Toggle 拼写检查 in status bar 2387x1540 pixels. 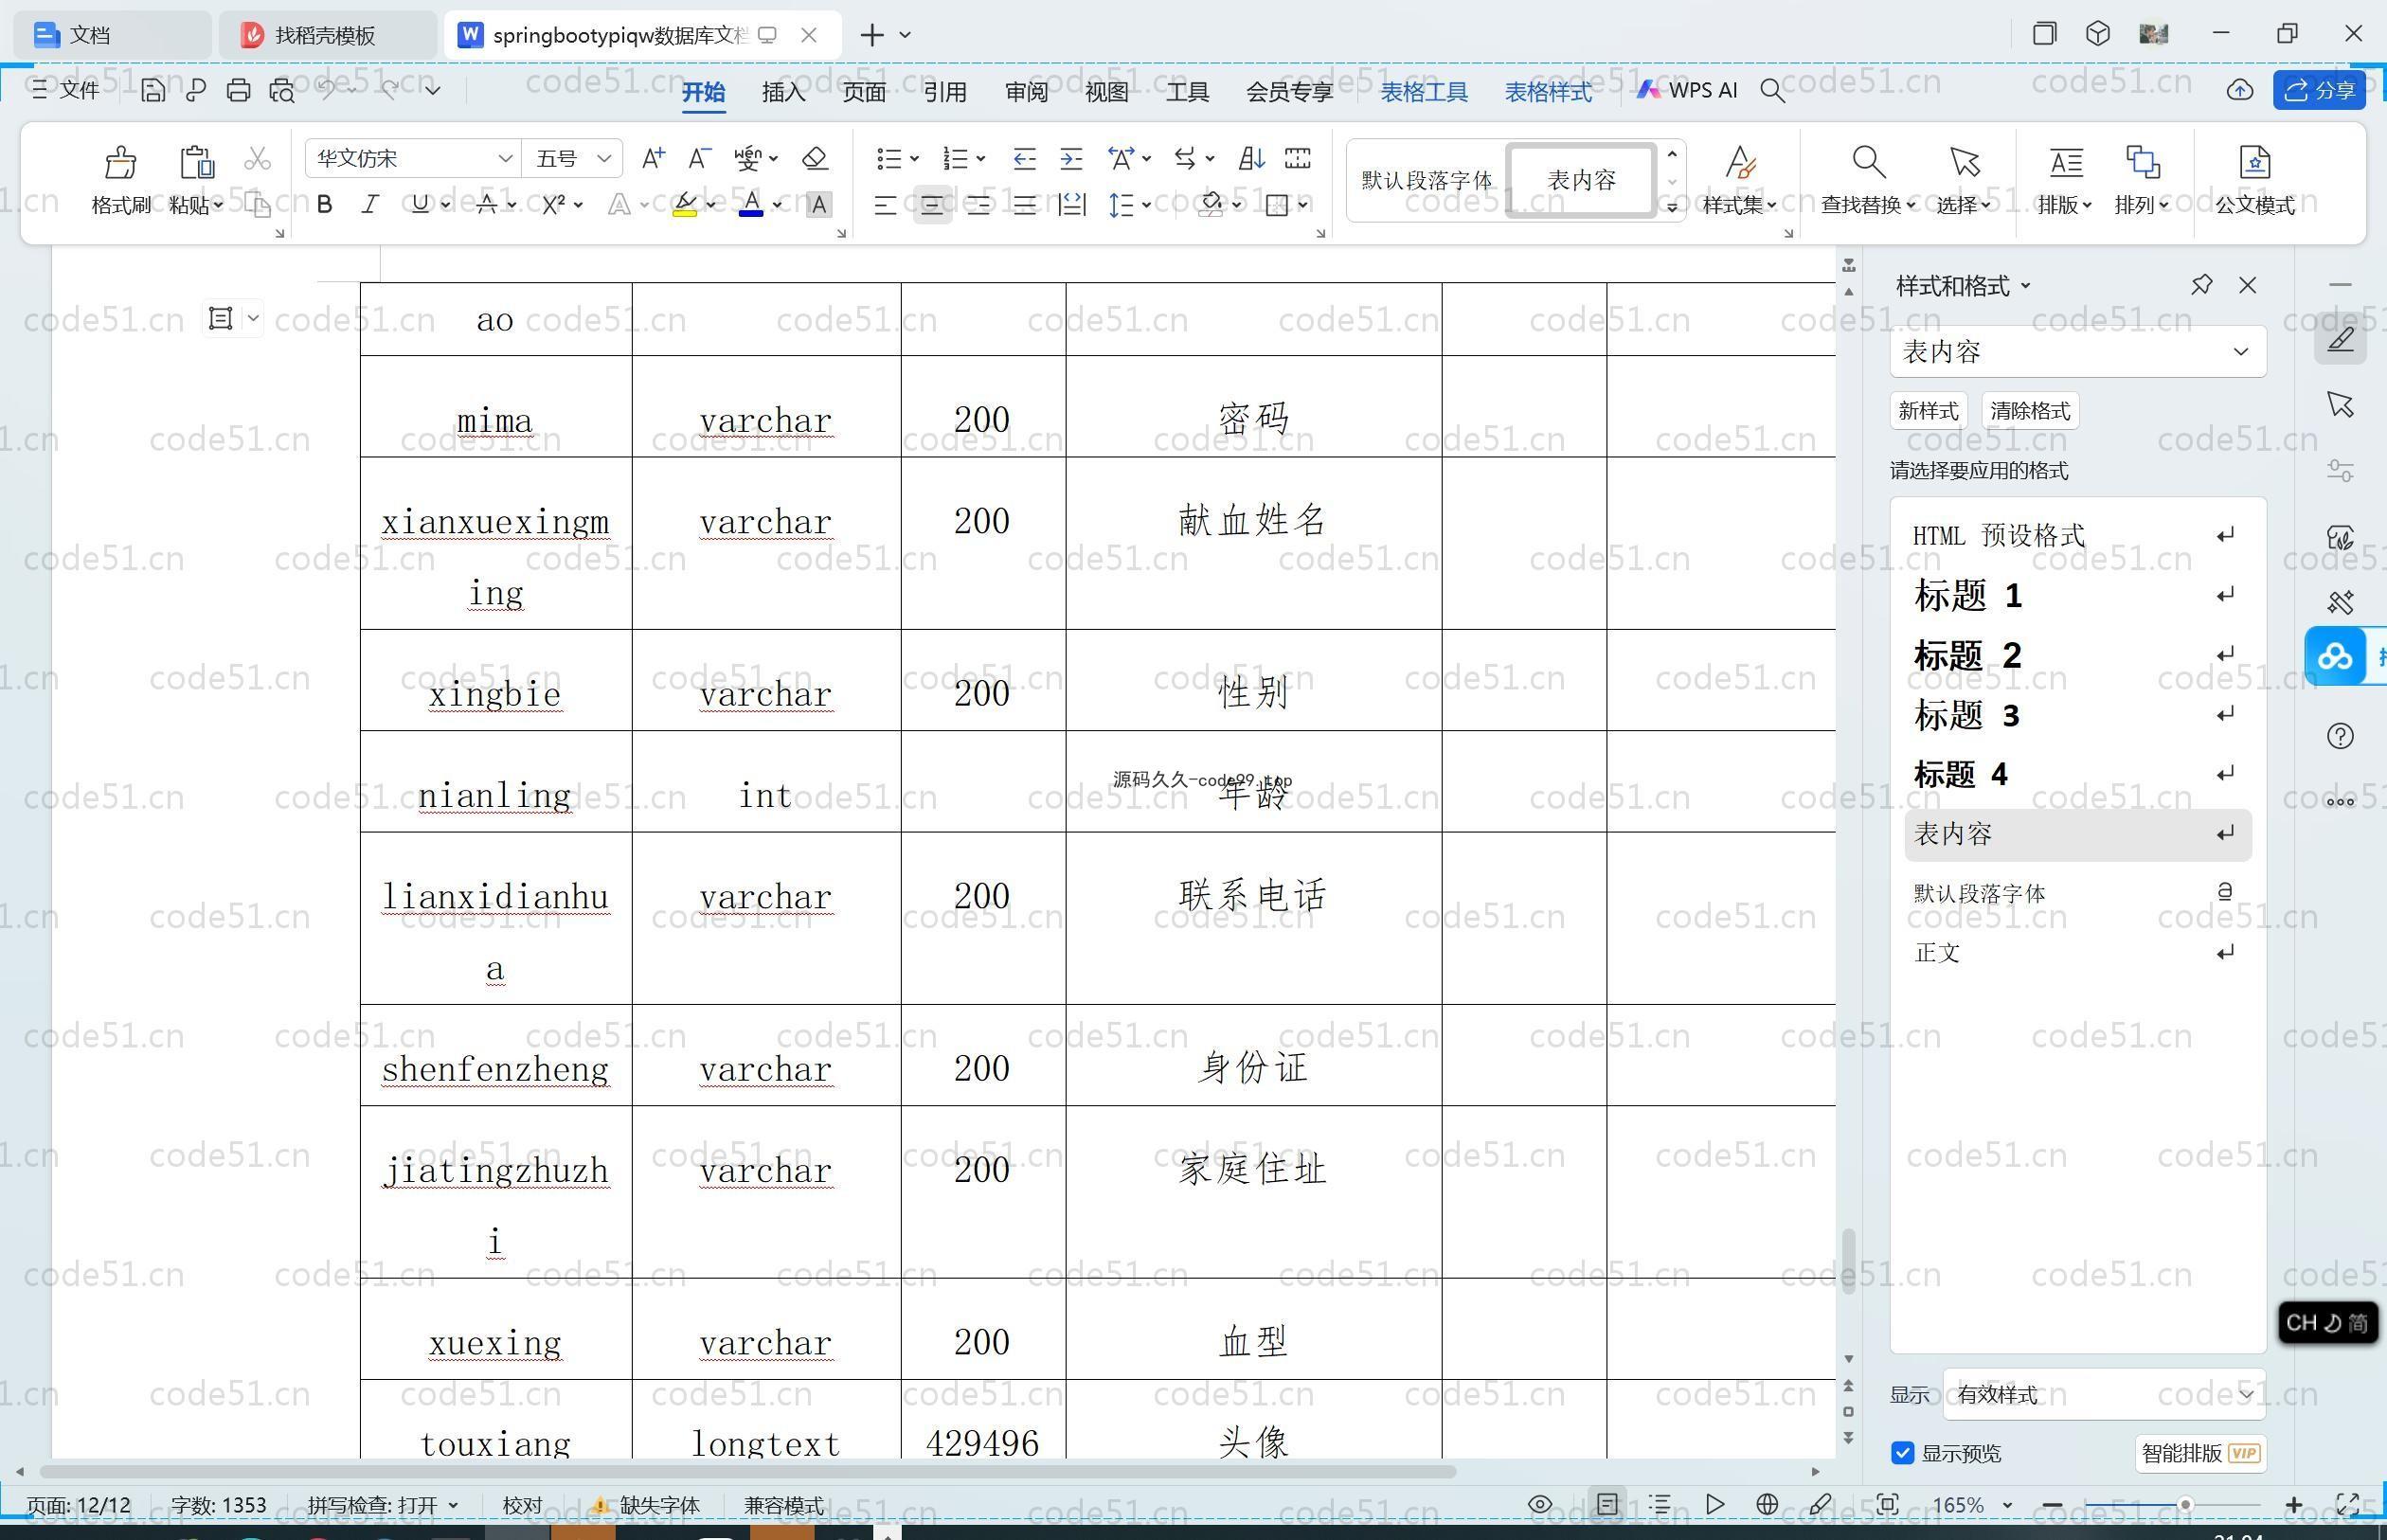click(382, 1504)
